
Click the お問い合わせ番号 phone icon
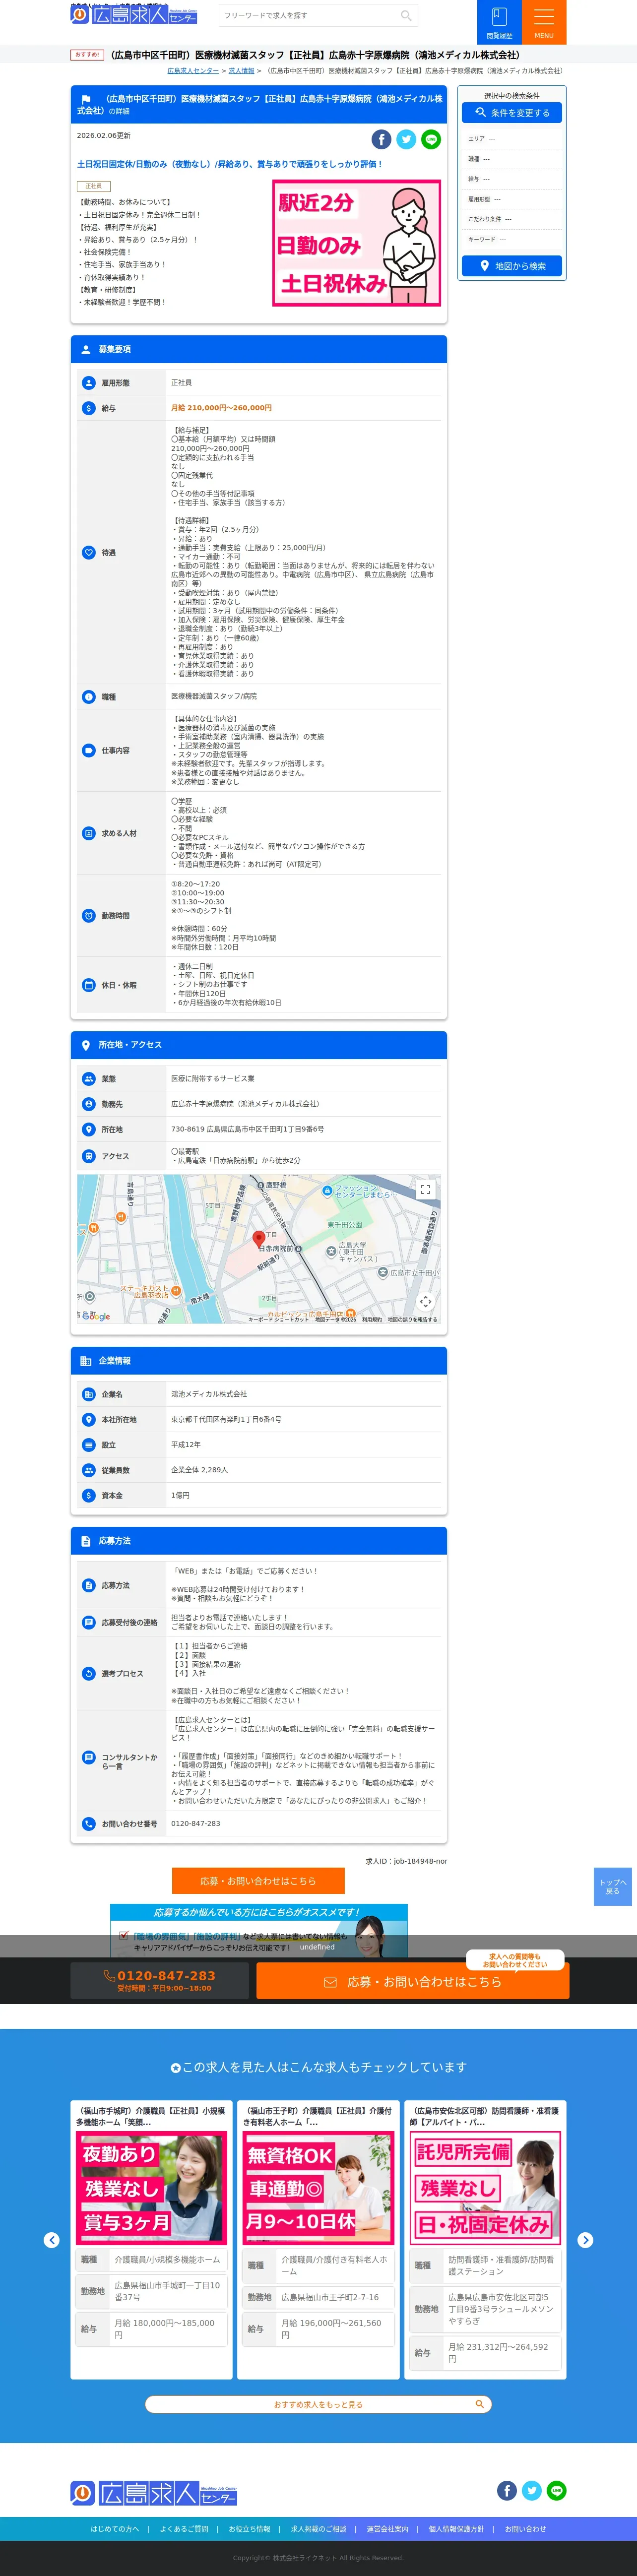(x=89, y=1824)
